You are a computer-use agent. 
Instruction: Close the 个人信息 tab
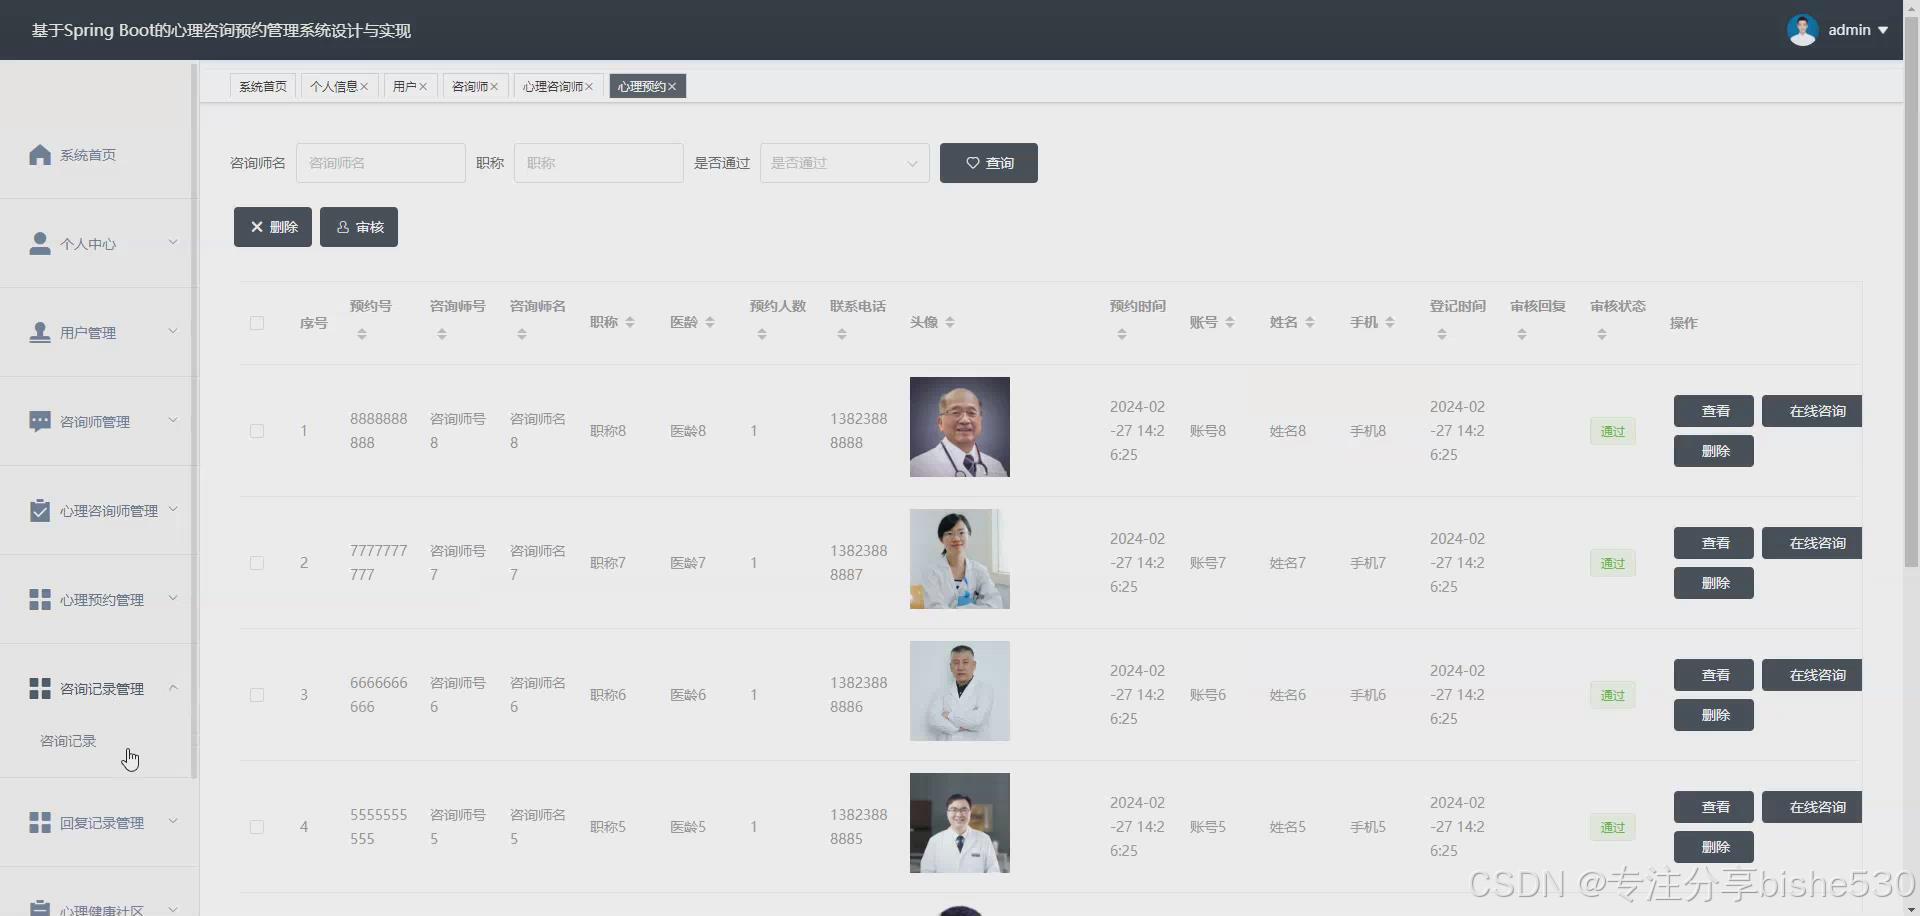click(364, 87)
